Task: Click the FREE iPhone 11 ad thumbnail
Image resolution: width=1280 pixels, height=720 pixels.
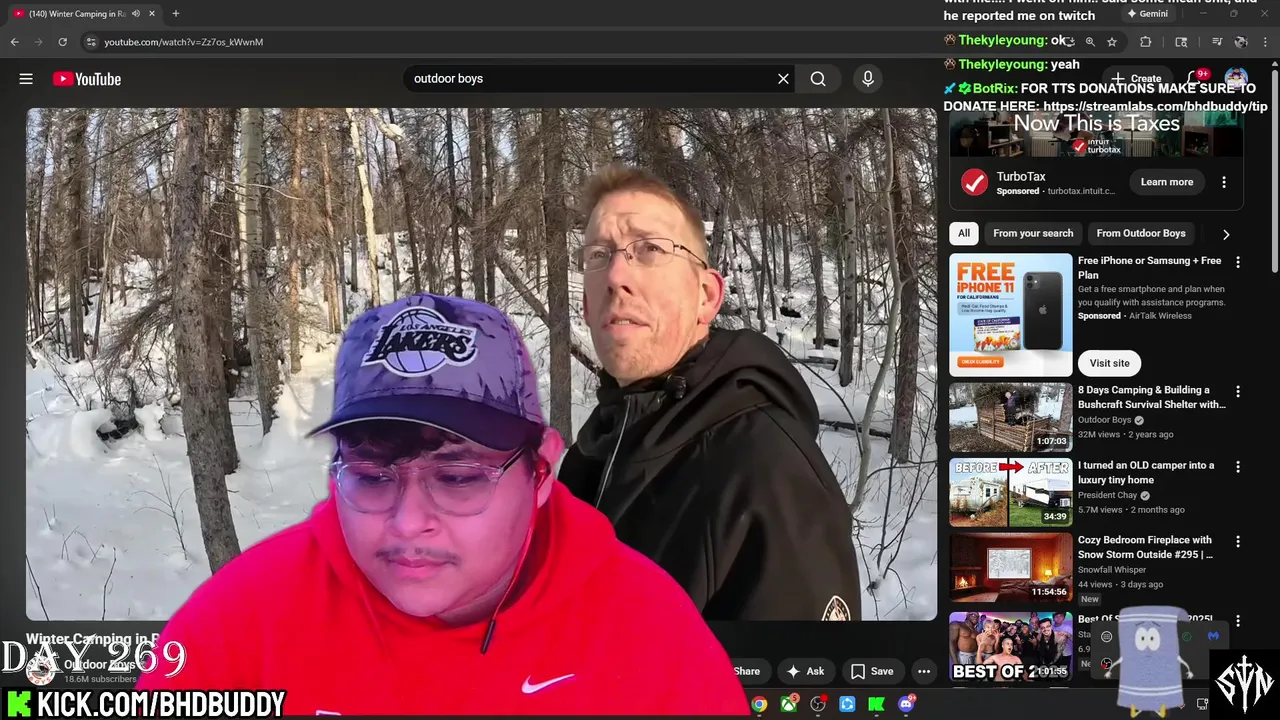Action: coord(1010,314)
